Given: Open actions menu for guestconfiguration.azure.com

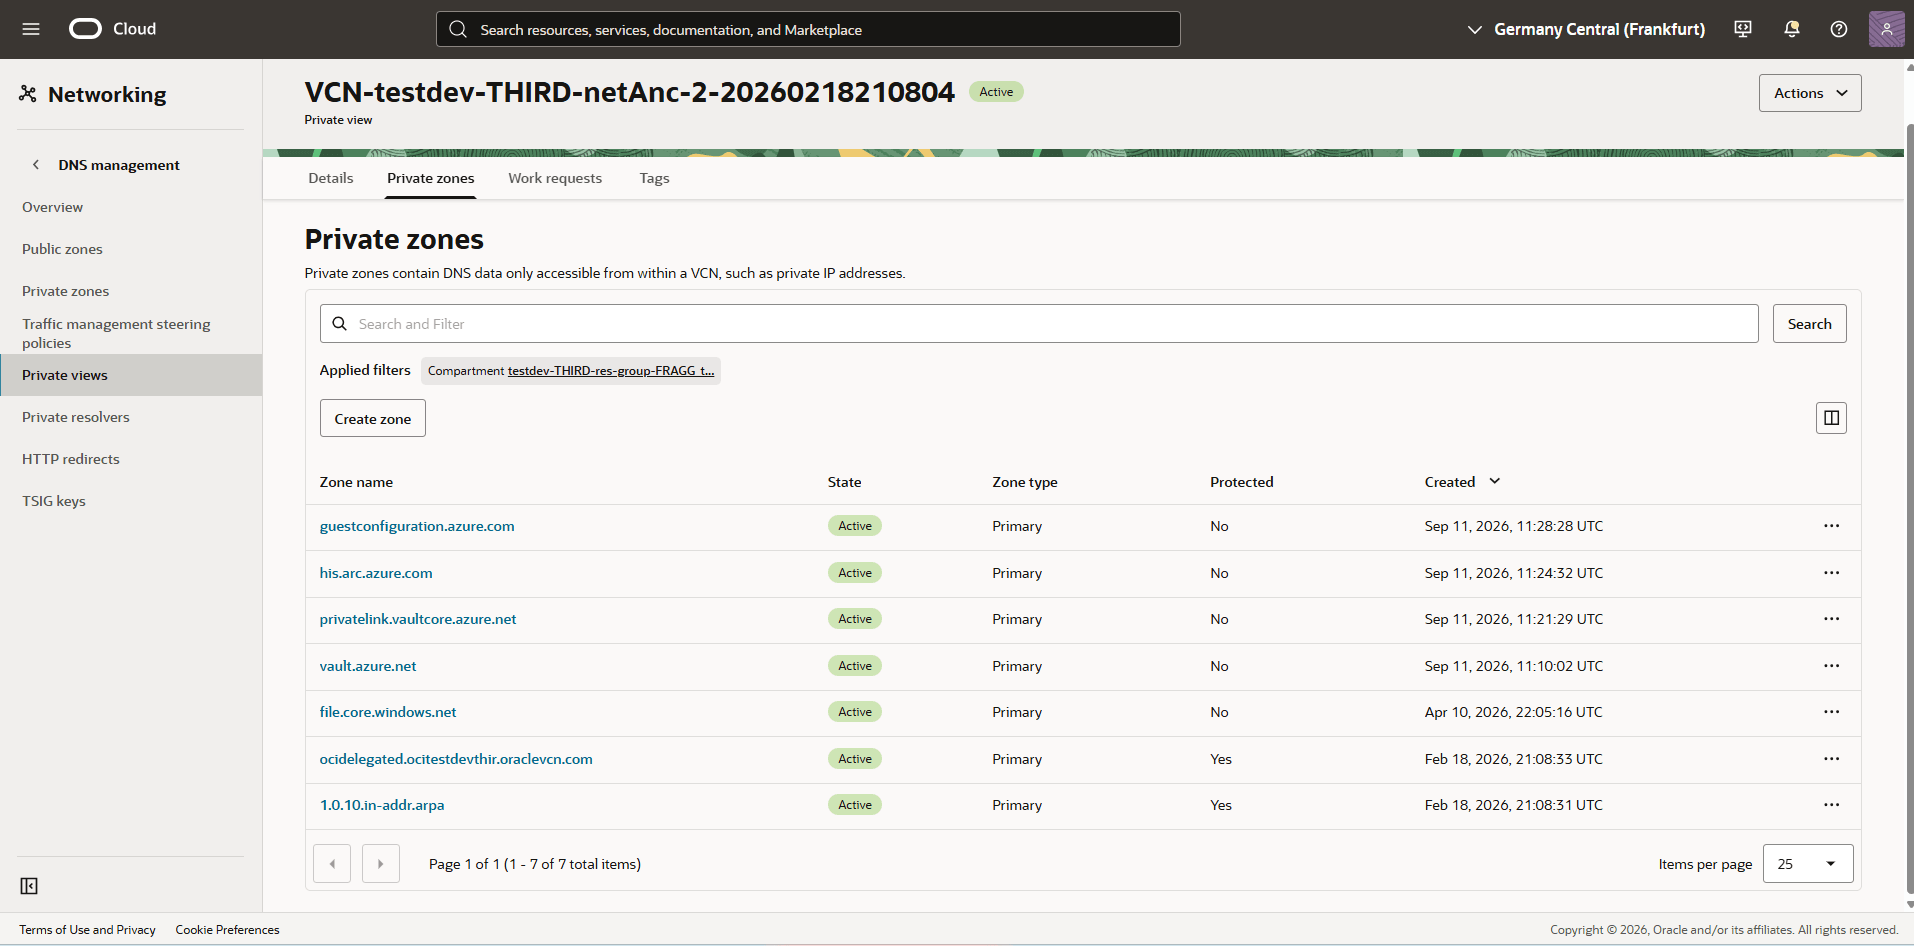Looking at the screenshot, I should [1831, 526].
